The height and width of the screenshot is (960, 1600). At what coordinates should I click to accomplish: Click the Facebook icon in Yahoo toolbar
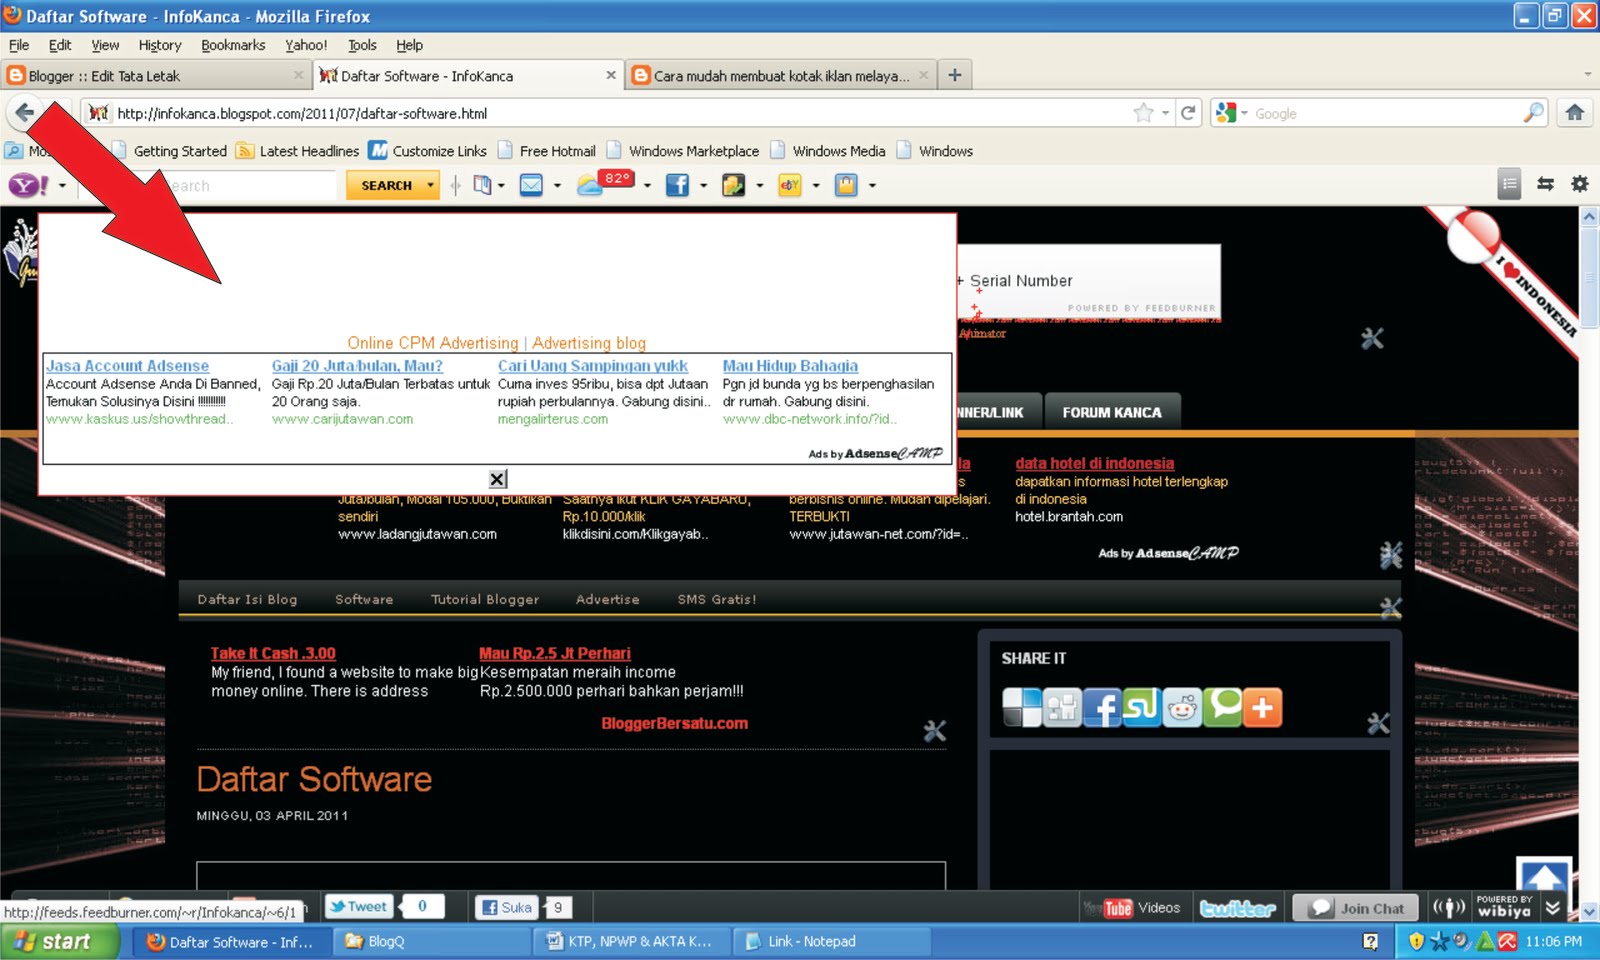coord(677,185)
